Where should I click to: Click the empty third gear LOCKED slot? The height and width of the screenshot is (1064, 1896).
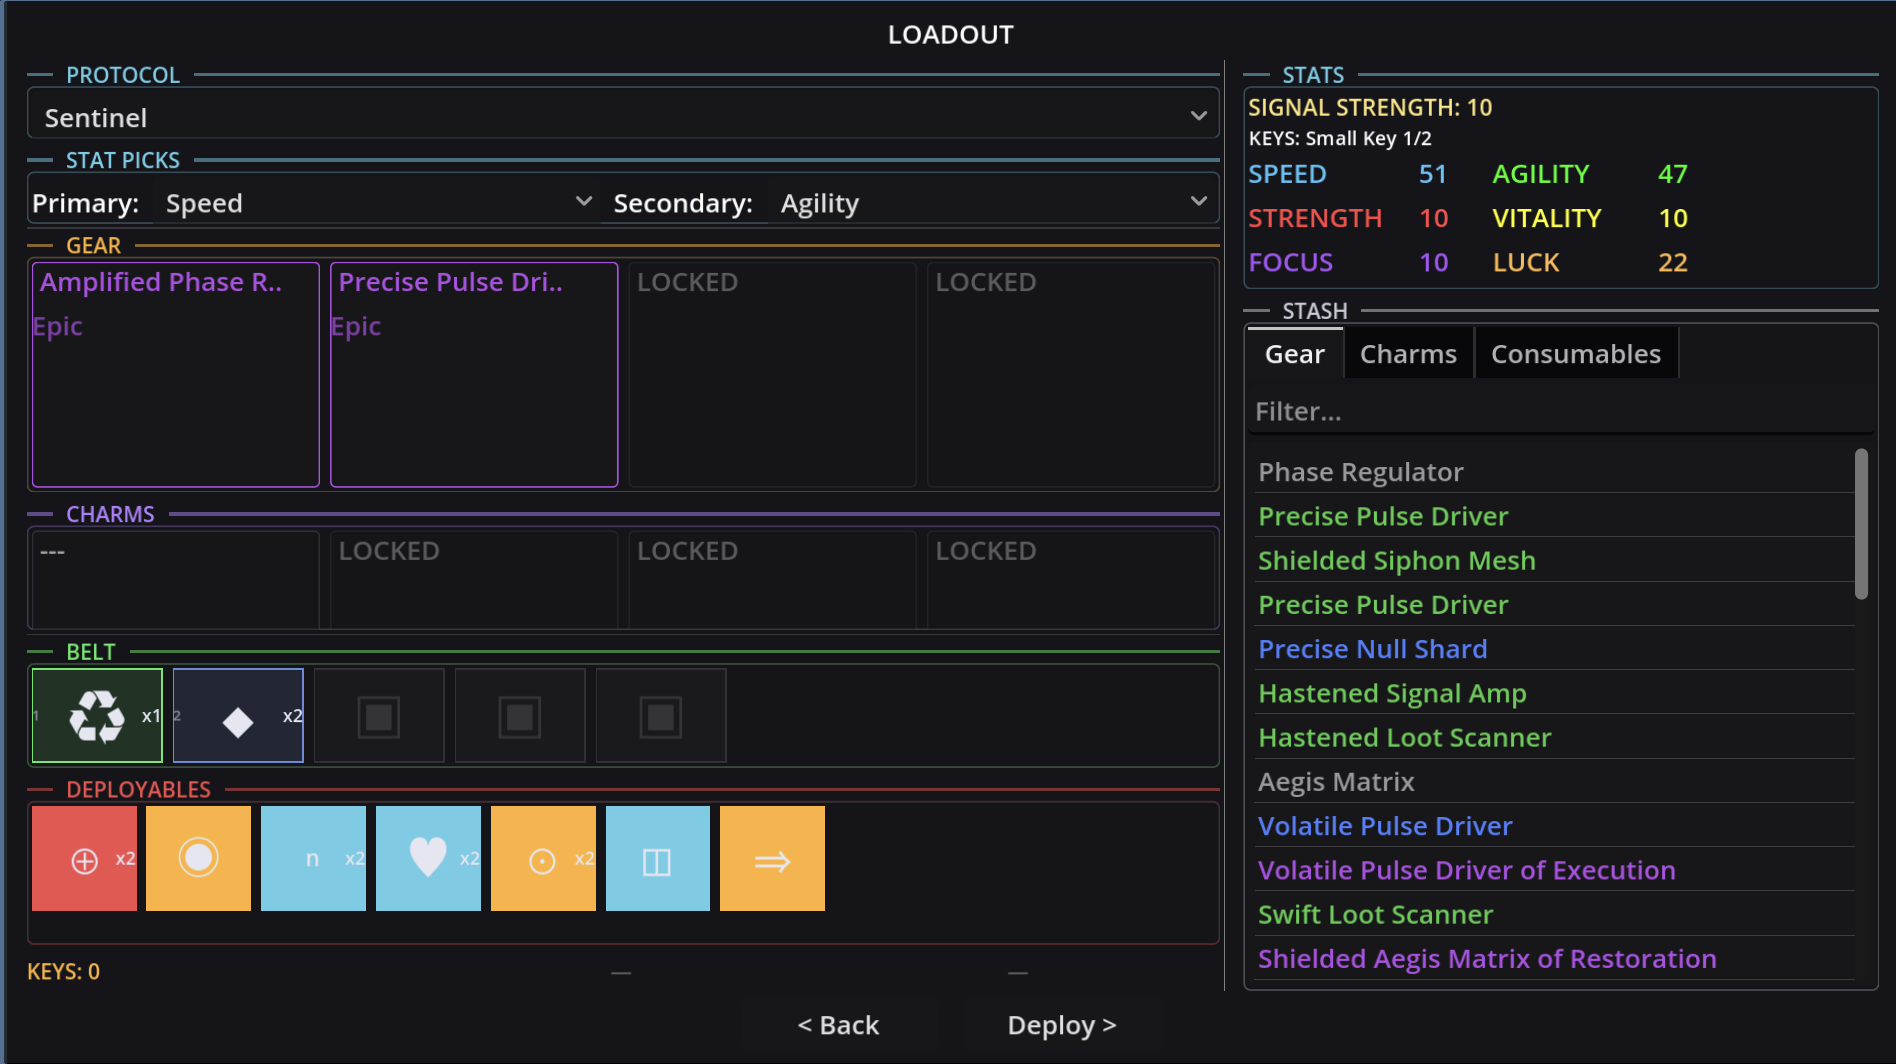[772, 375]
